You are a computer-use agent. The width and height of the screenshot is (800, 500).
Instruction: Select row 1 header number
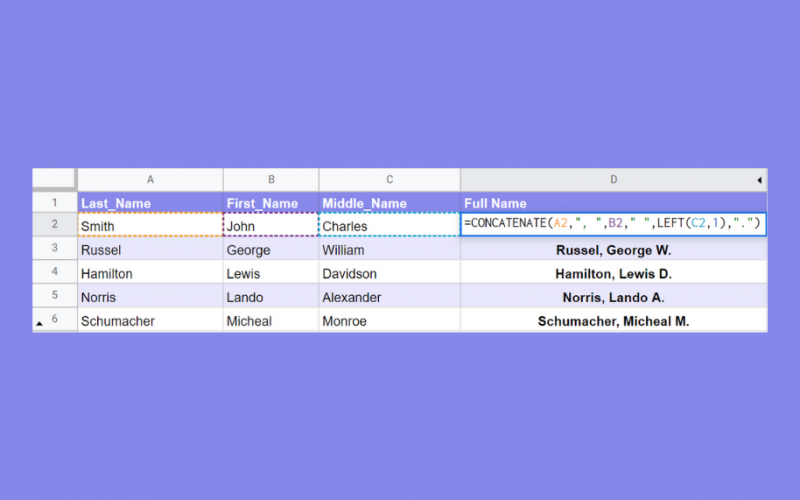tap(55, 203)
